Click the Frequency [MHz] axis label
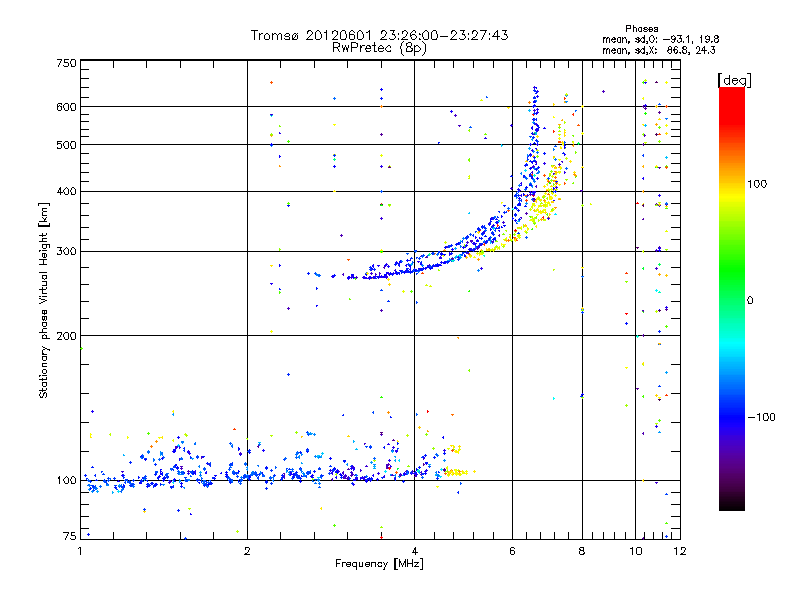This screenshot has height=600, width=800. click(379, 564)
